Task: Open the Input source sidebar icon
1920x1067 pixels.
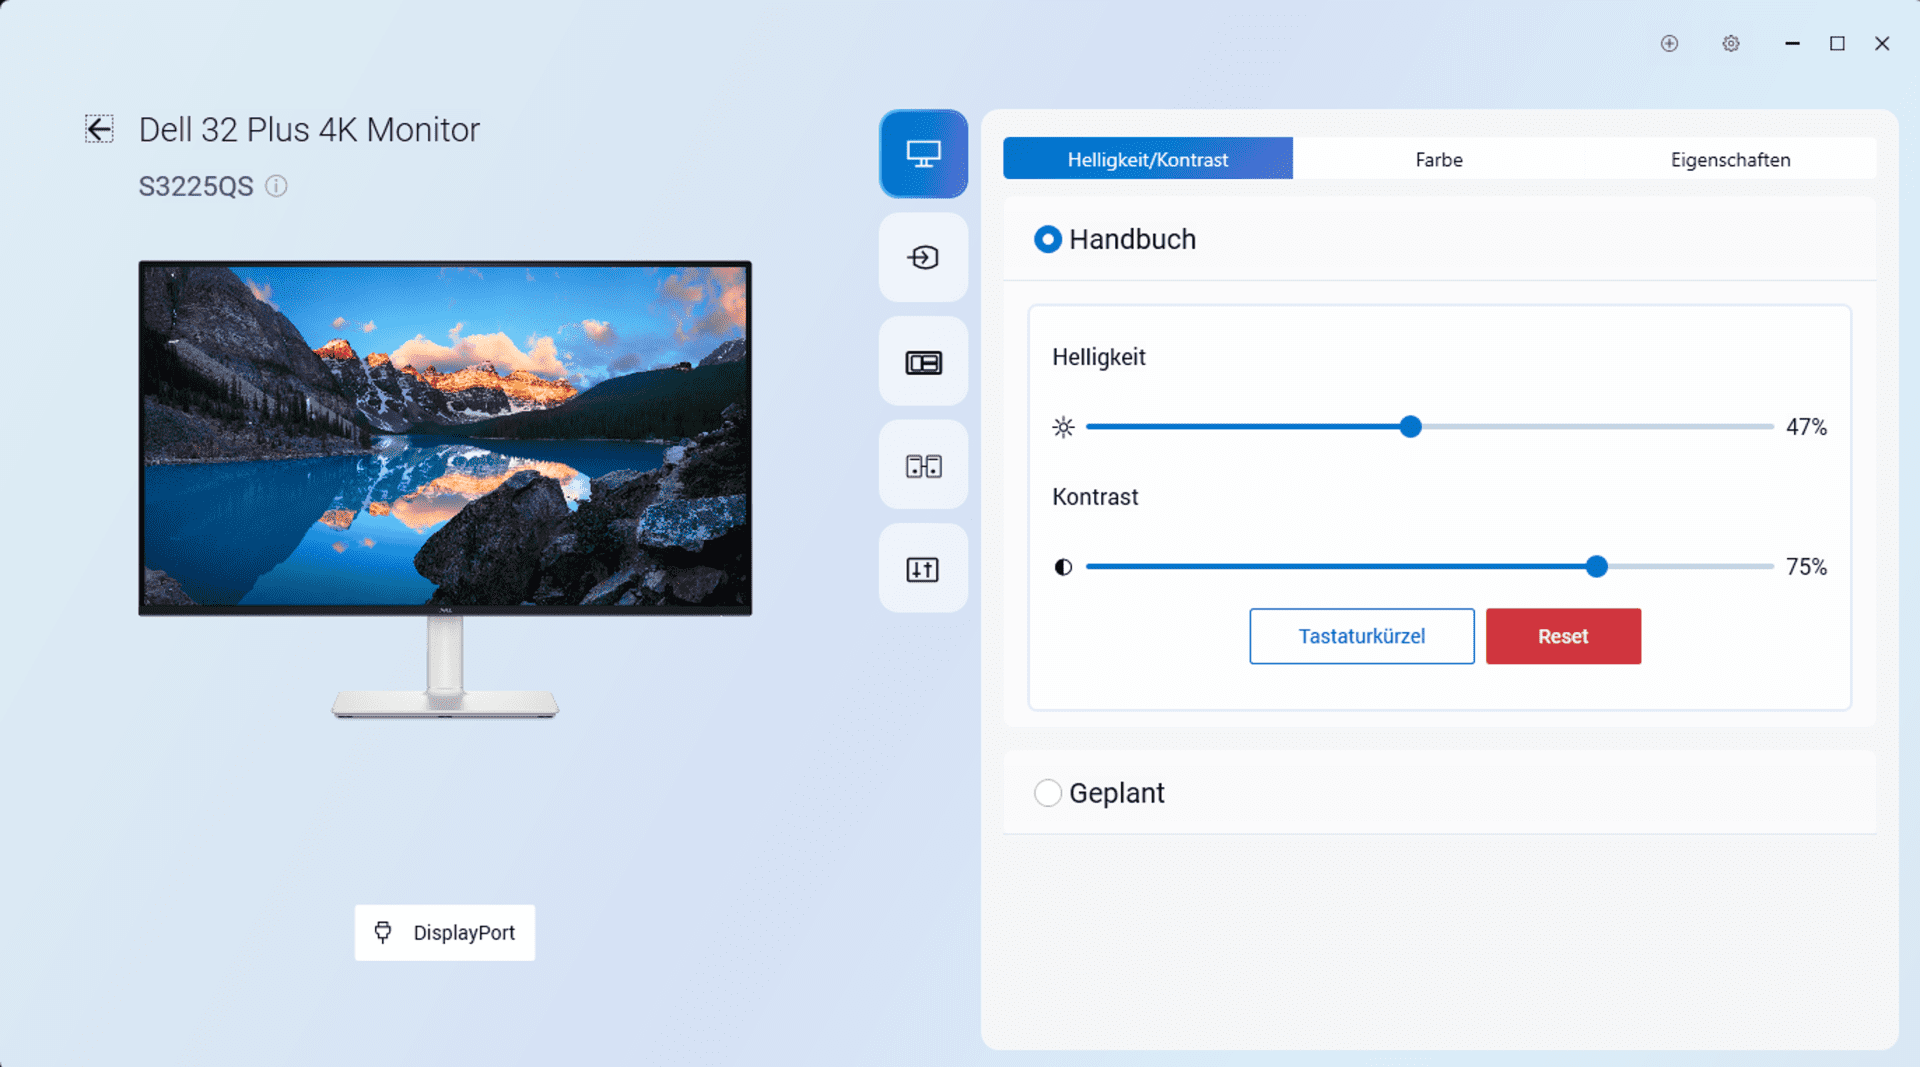Action: tap(923, 257)
